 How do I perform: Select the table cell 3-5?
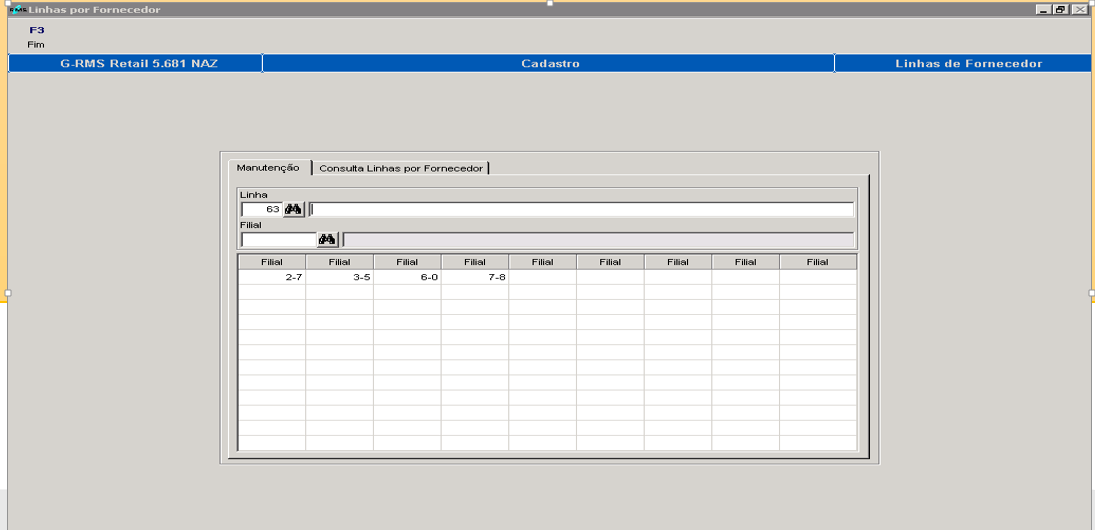(x=339, y=277)
